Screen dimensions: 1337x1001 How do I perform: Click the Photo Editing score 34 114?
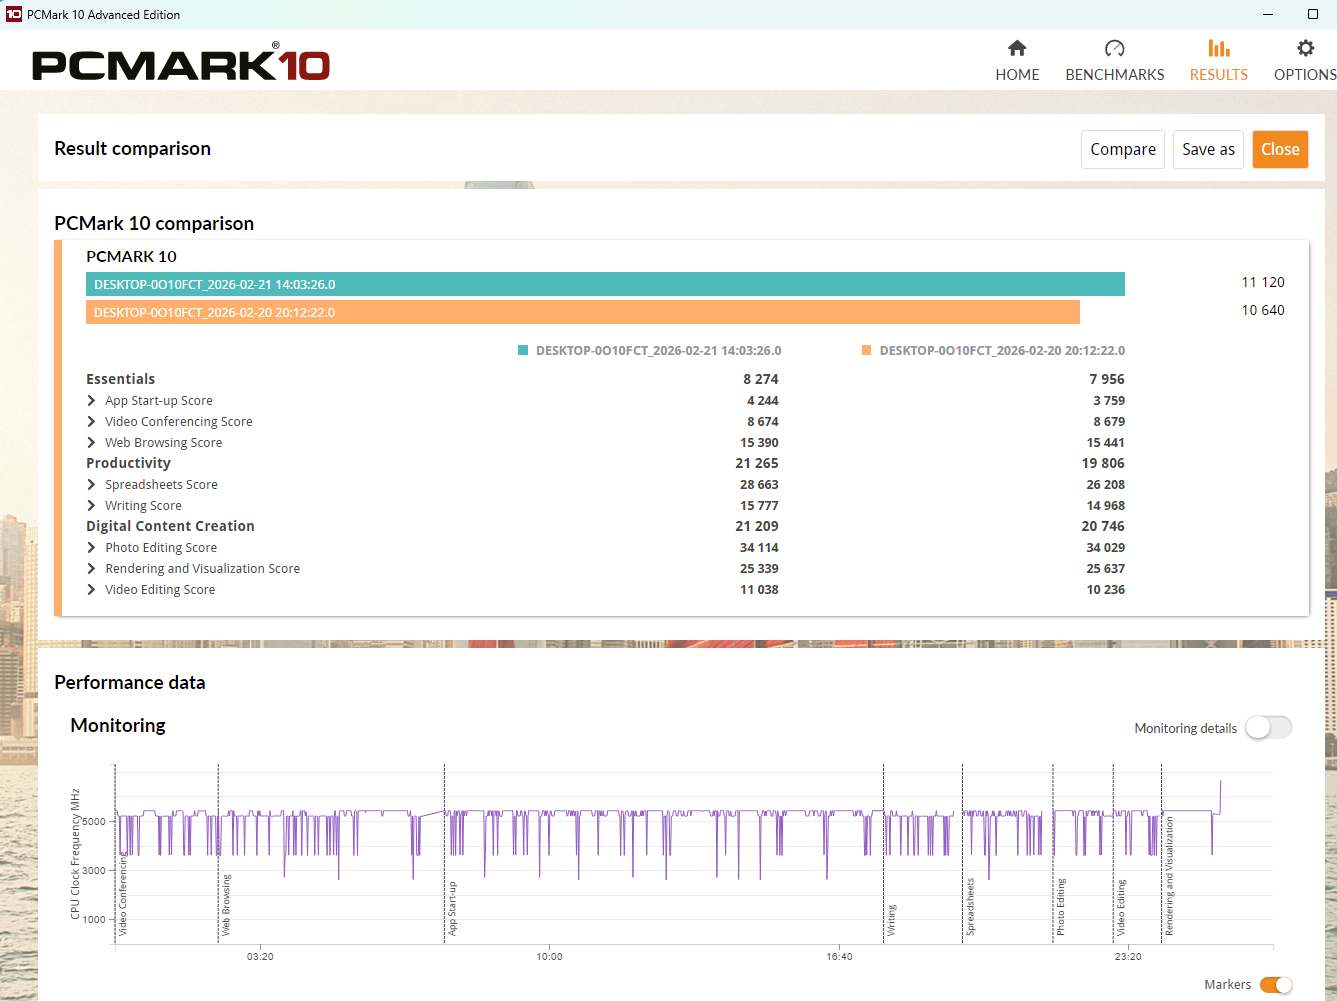coord(759,548)
